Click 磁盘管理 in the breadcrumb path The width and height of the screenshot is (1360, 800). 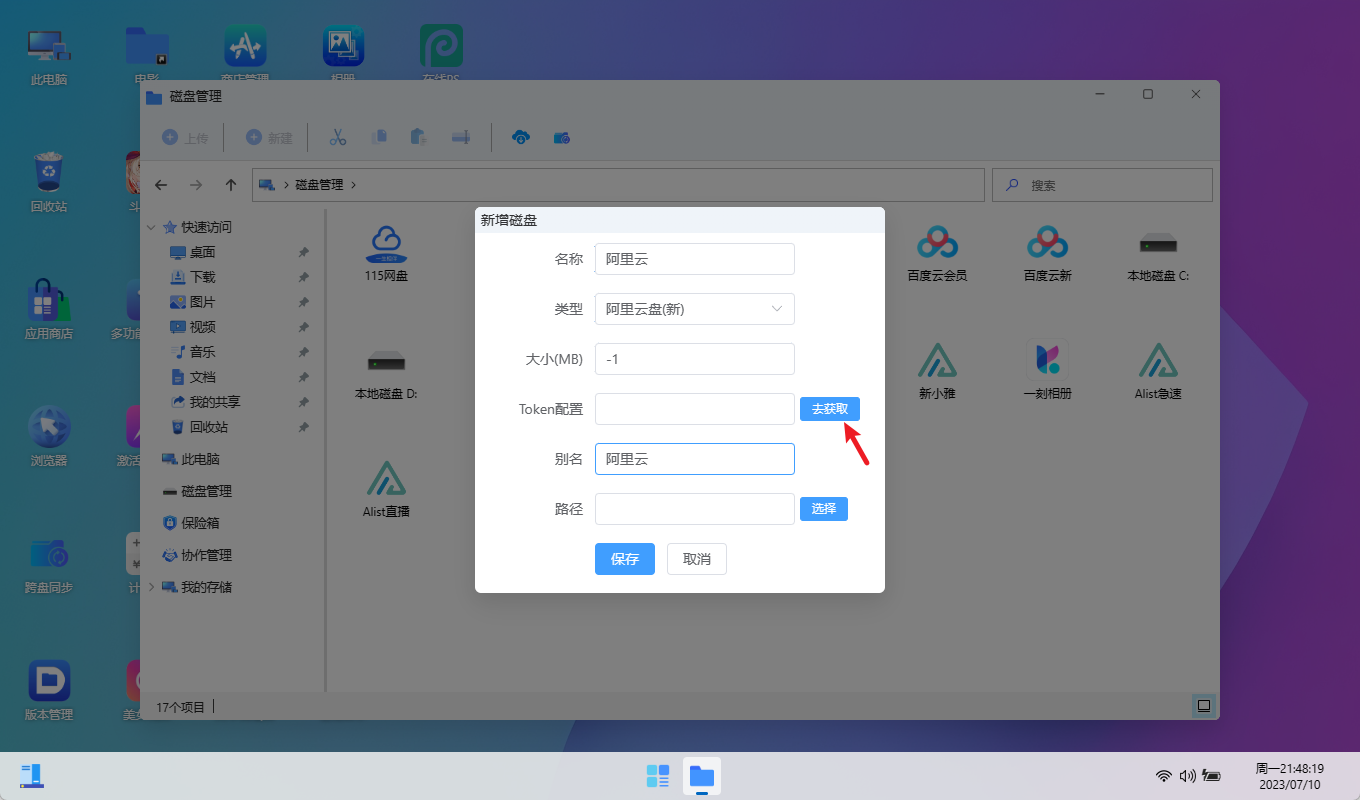click(321, 184)
